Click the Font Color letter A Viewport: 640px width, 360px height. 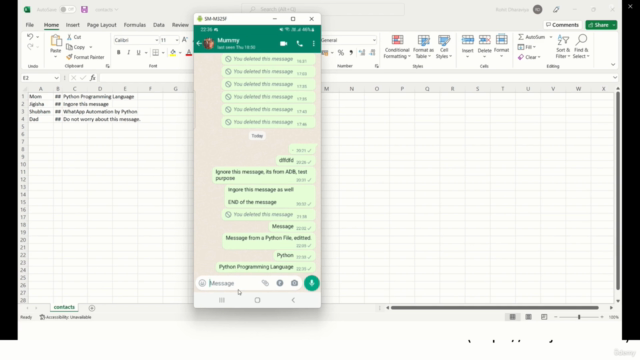point(189,52)
